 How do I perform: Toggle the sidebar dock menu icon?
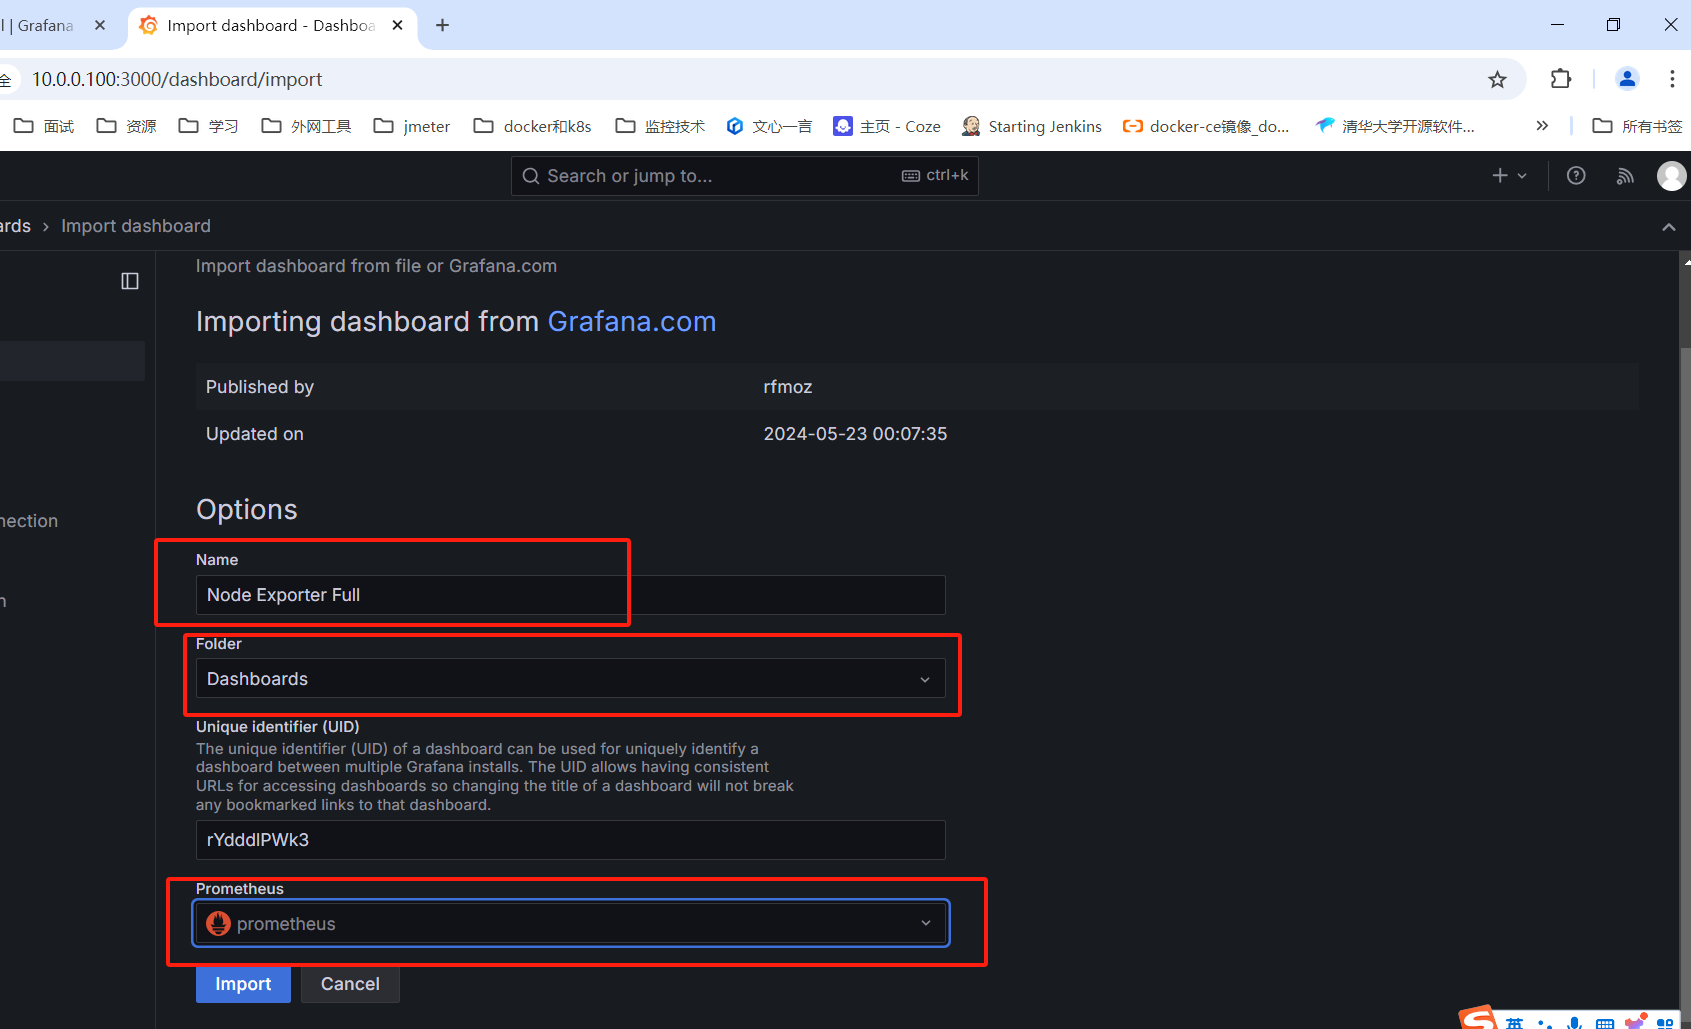[x=130, y=281]
